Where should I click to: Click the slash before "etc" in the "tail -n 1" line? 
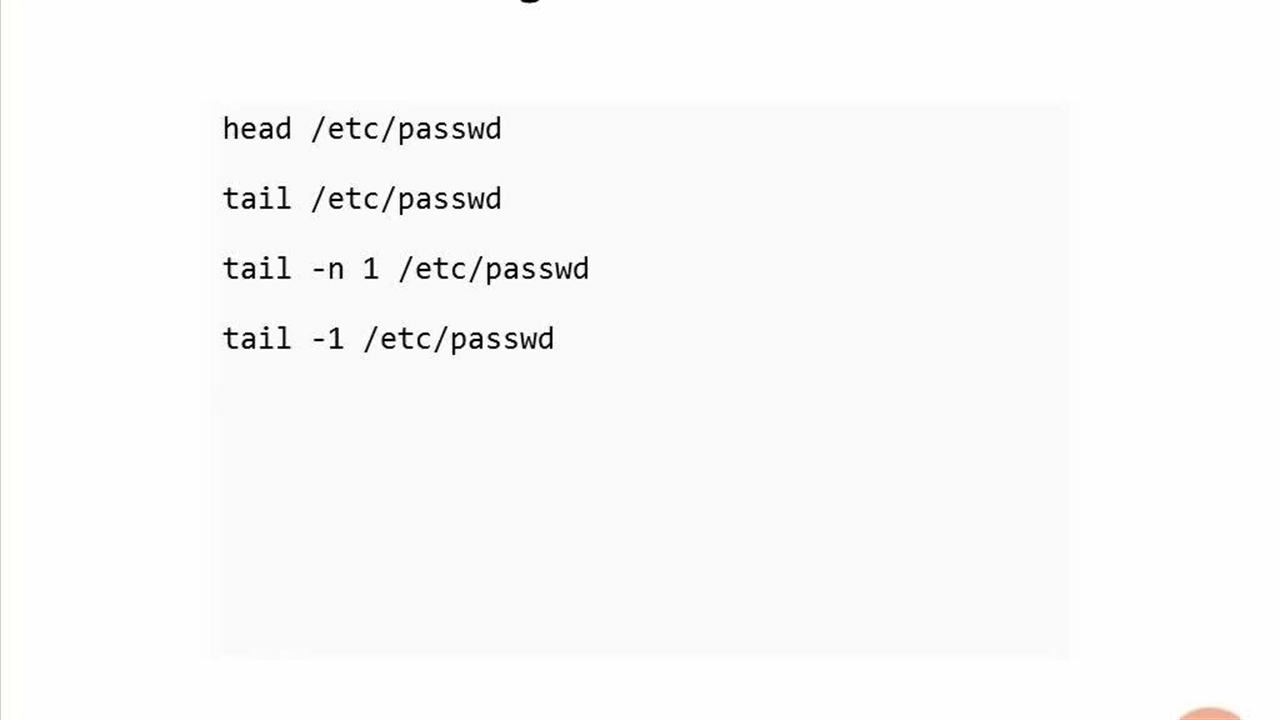click(406, 269)
